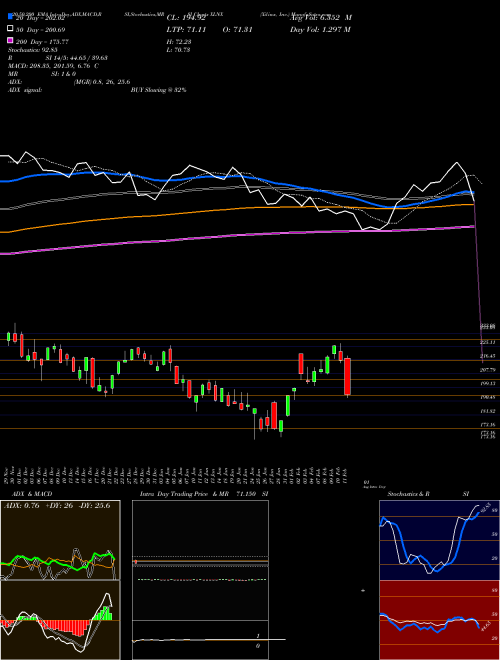Click the Intra Day Trading Price panel title

pos(204,494)
